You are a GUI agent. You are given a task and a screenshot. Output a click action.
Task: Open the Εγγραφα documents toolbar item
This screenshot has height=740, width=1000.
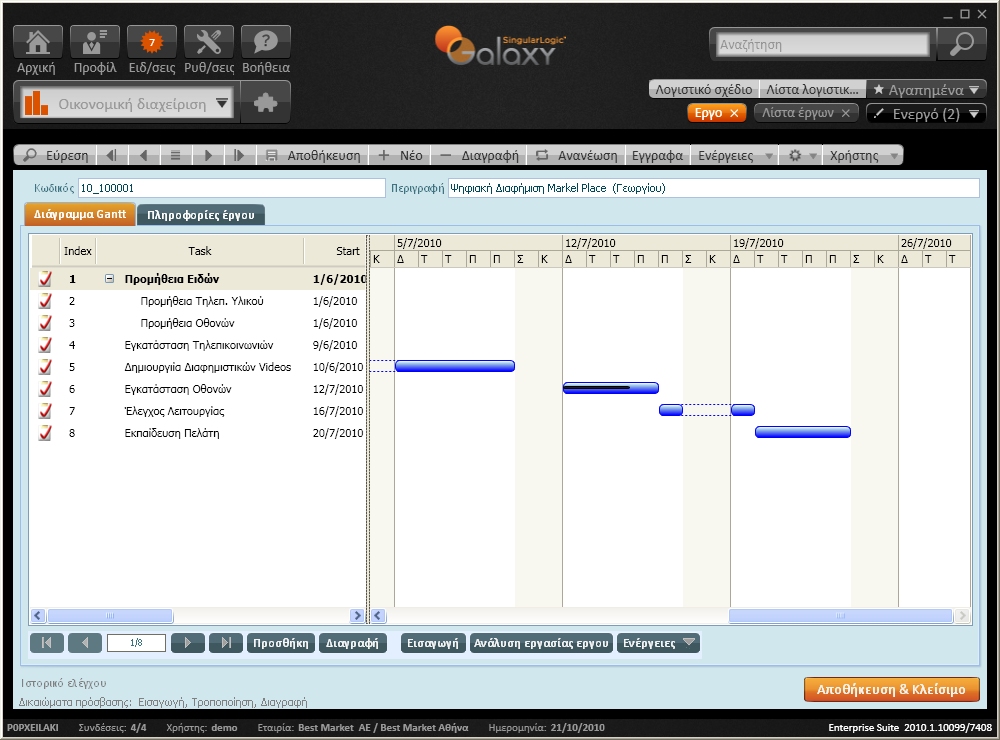[x=657, y=155]
